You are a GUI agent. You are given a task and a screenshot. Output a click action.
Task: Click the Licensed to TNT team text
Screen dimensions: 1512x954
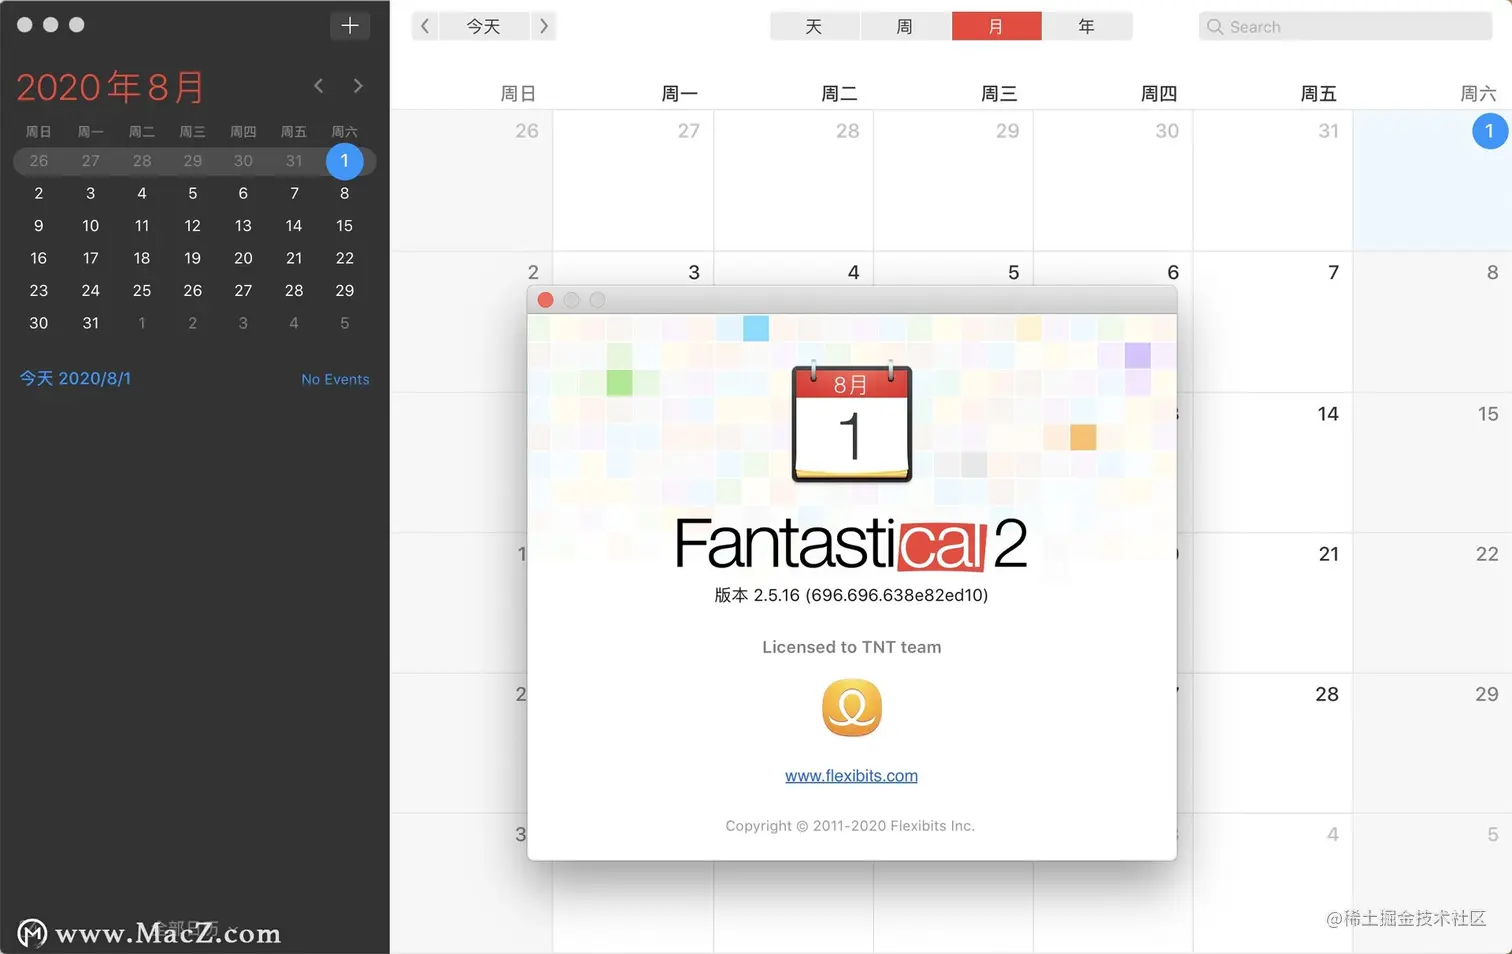(852, 647)
